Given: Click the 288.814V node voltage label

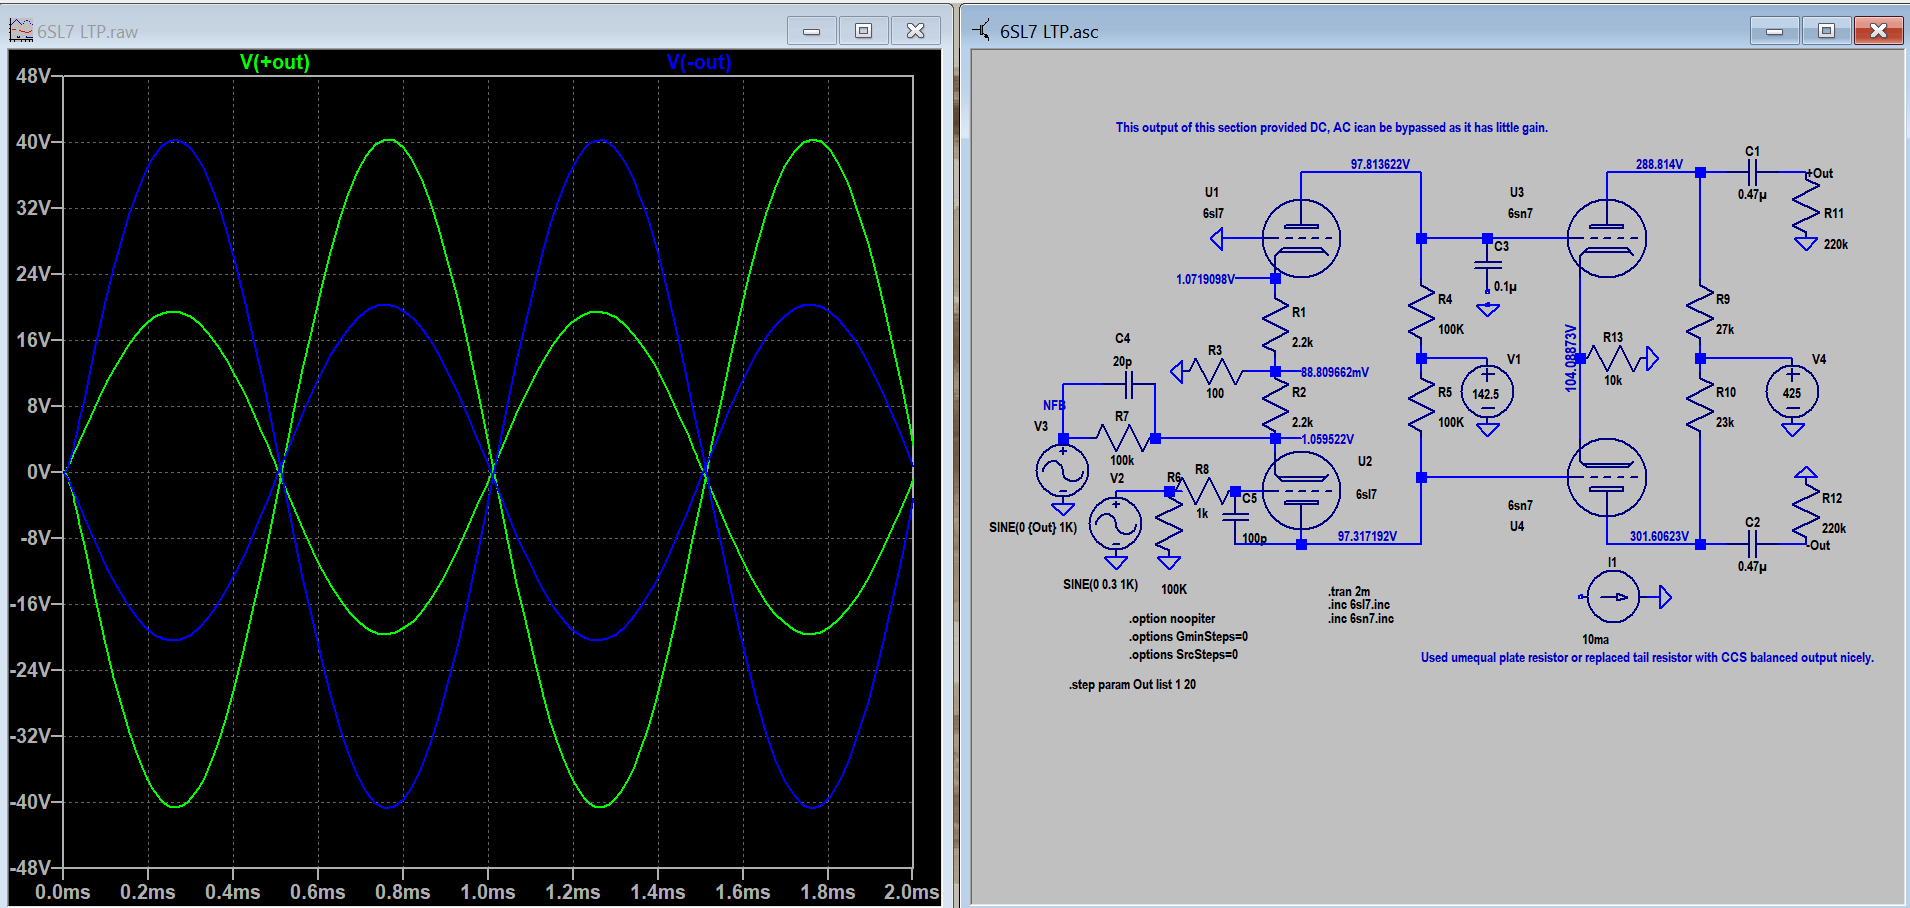Looking at the screenshot, I should (x=1659, y=165).
